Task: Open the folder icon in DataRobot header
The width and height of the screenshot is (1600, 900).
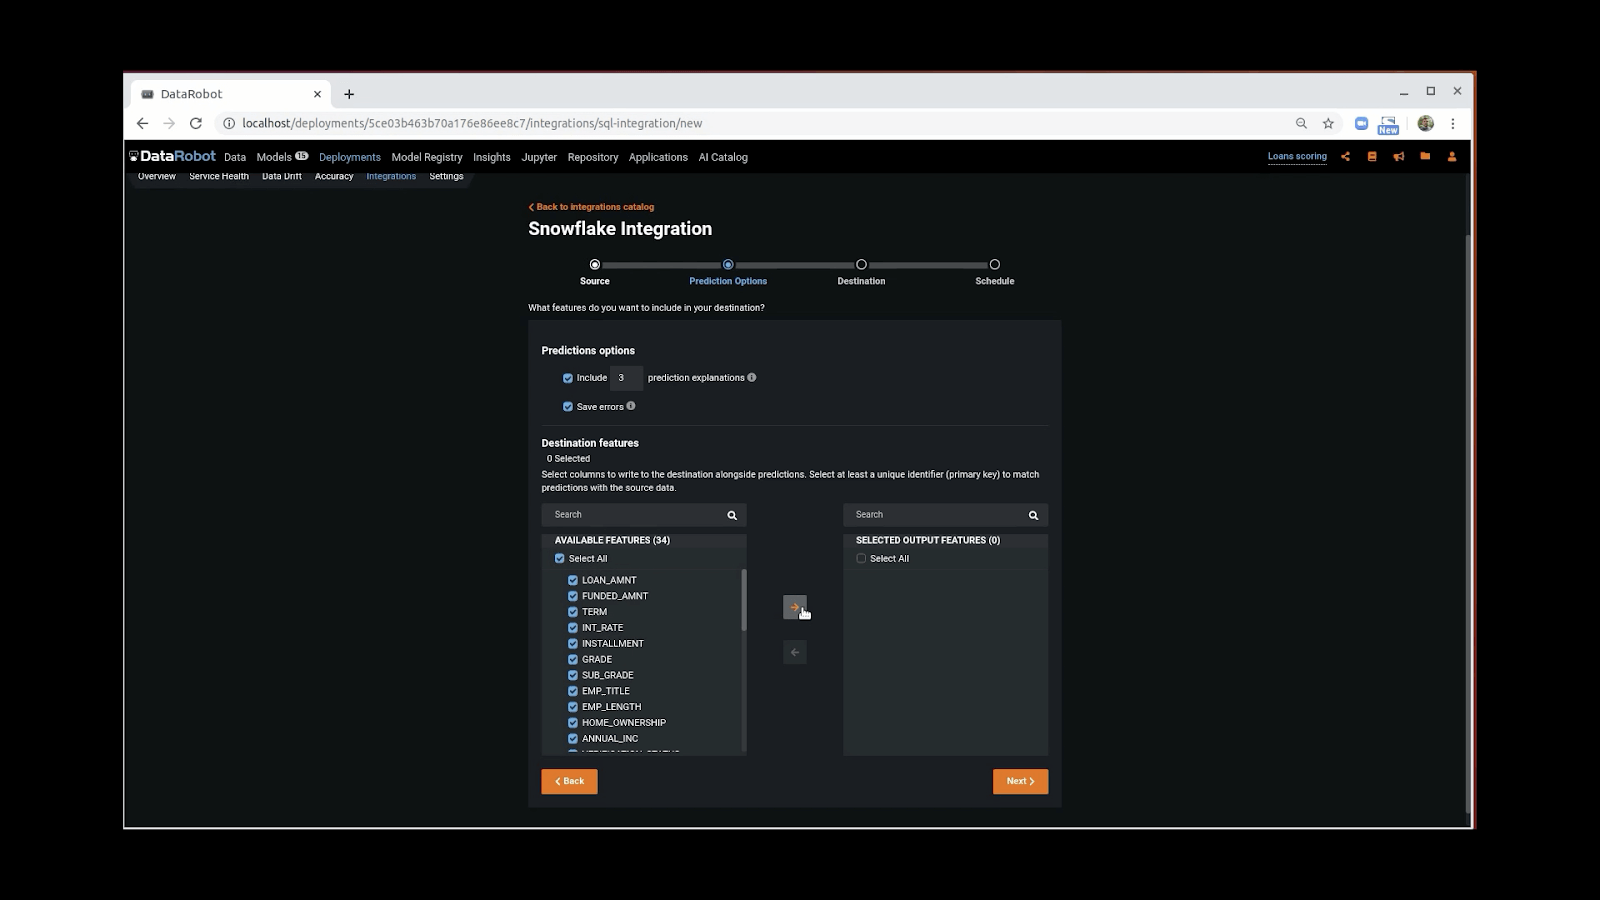Action: coord(1425,156)
